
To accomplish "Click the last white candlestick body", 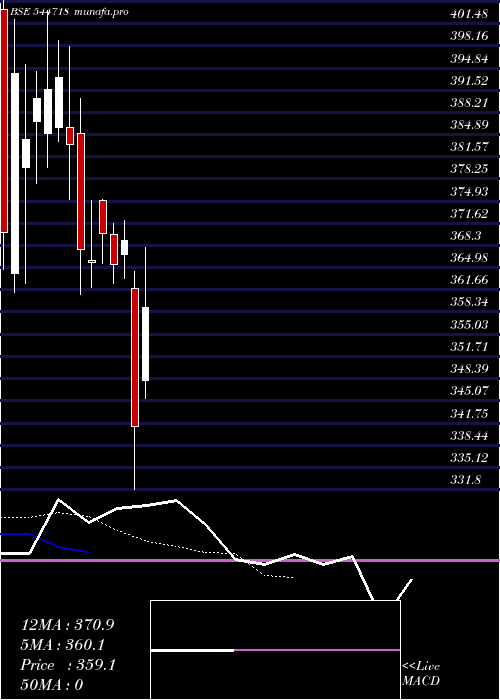I will point(146,344).
